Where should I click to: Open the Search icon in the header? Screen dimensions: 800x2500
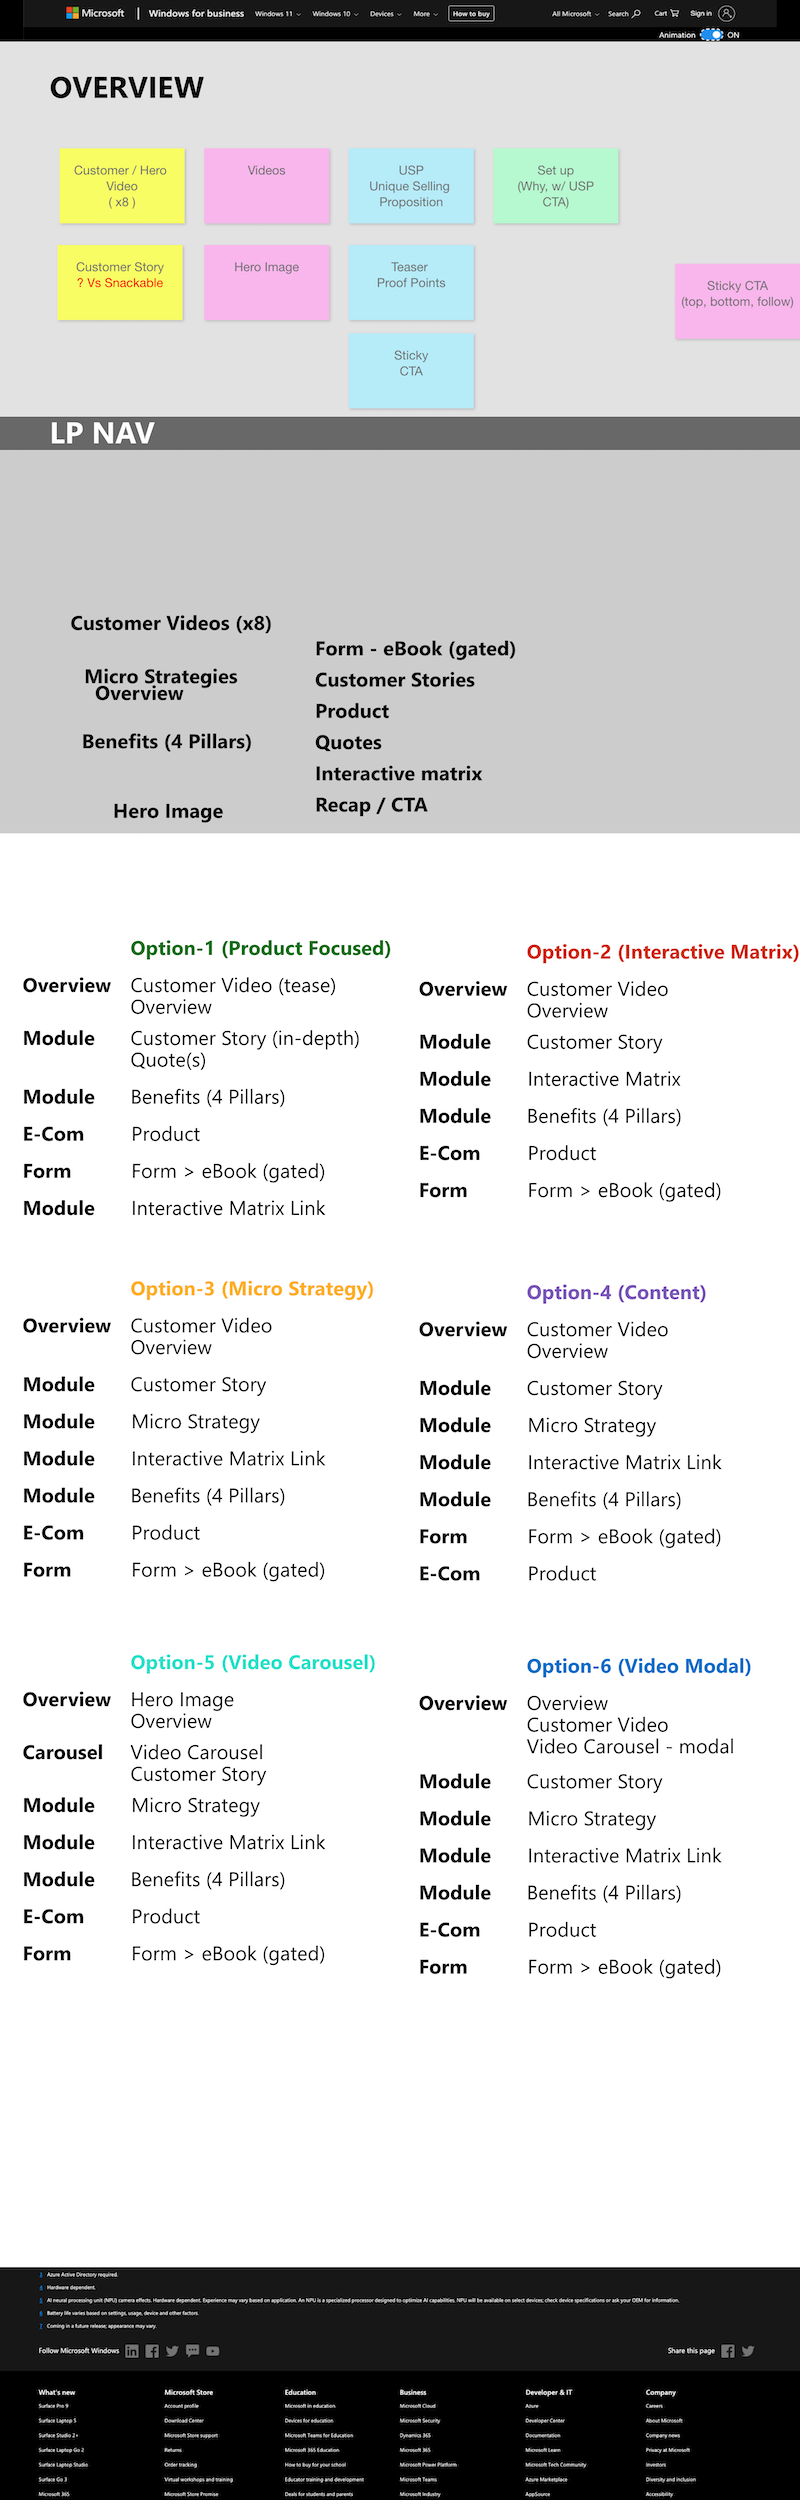pyautogui.click(x=635, y=13)
